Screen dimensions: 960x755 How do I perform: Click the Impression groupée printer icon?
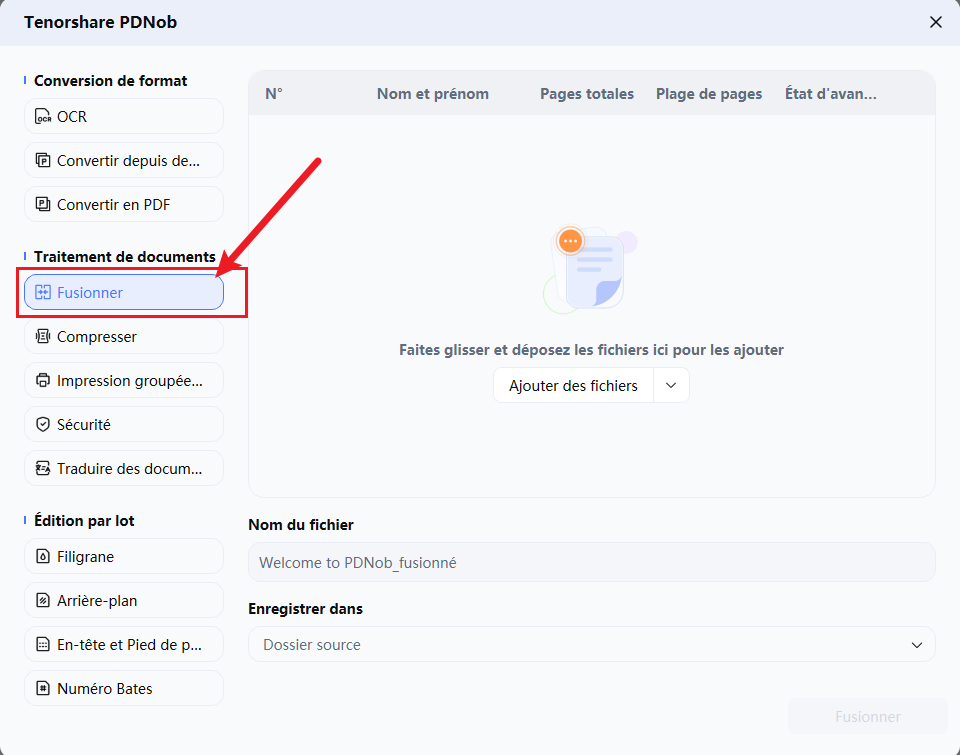pyautogui.click(x=43, y=381)
